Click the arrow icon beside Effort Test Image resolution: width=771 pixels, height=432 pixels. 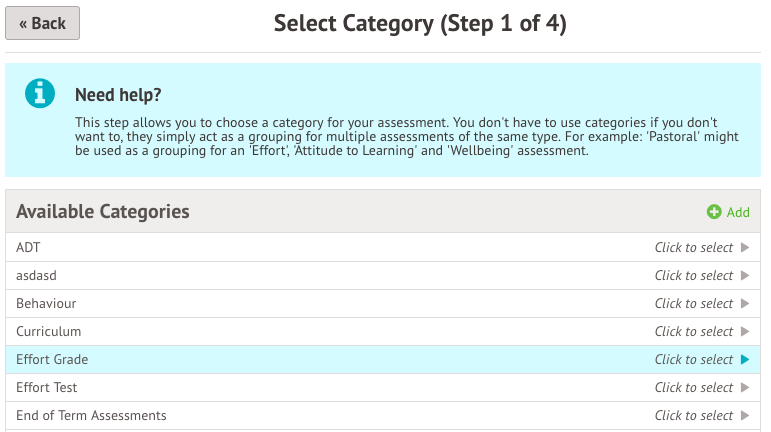pos(744,387)
